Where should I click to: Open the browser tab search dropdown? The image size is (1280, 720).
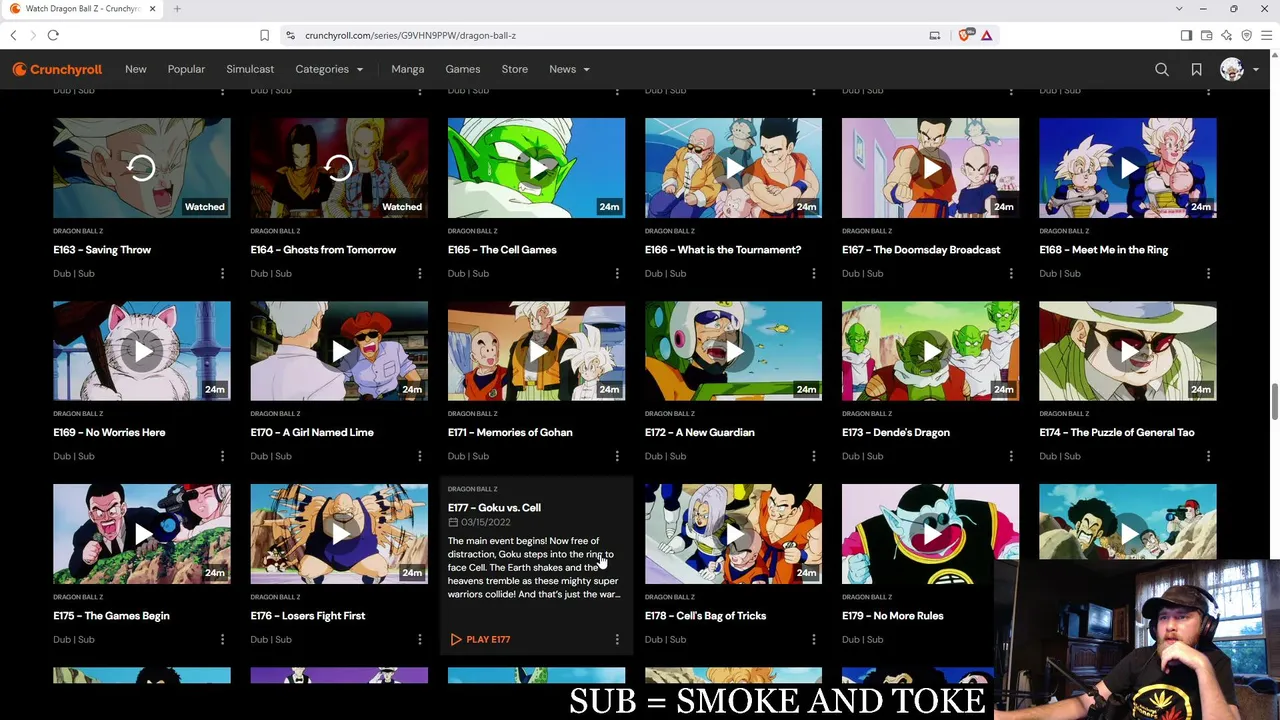[1179, 9]
